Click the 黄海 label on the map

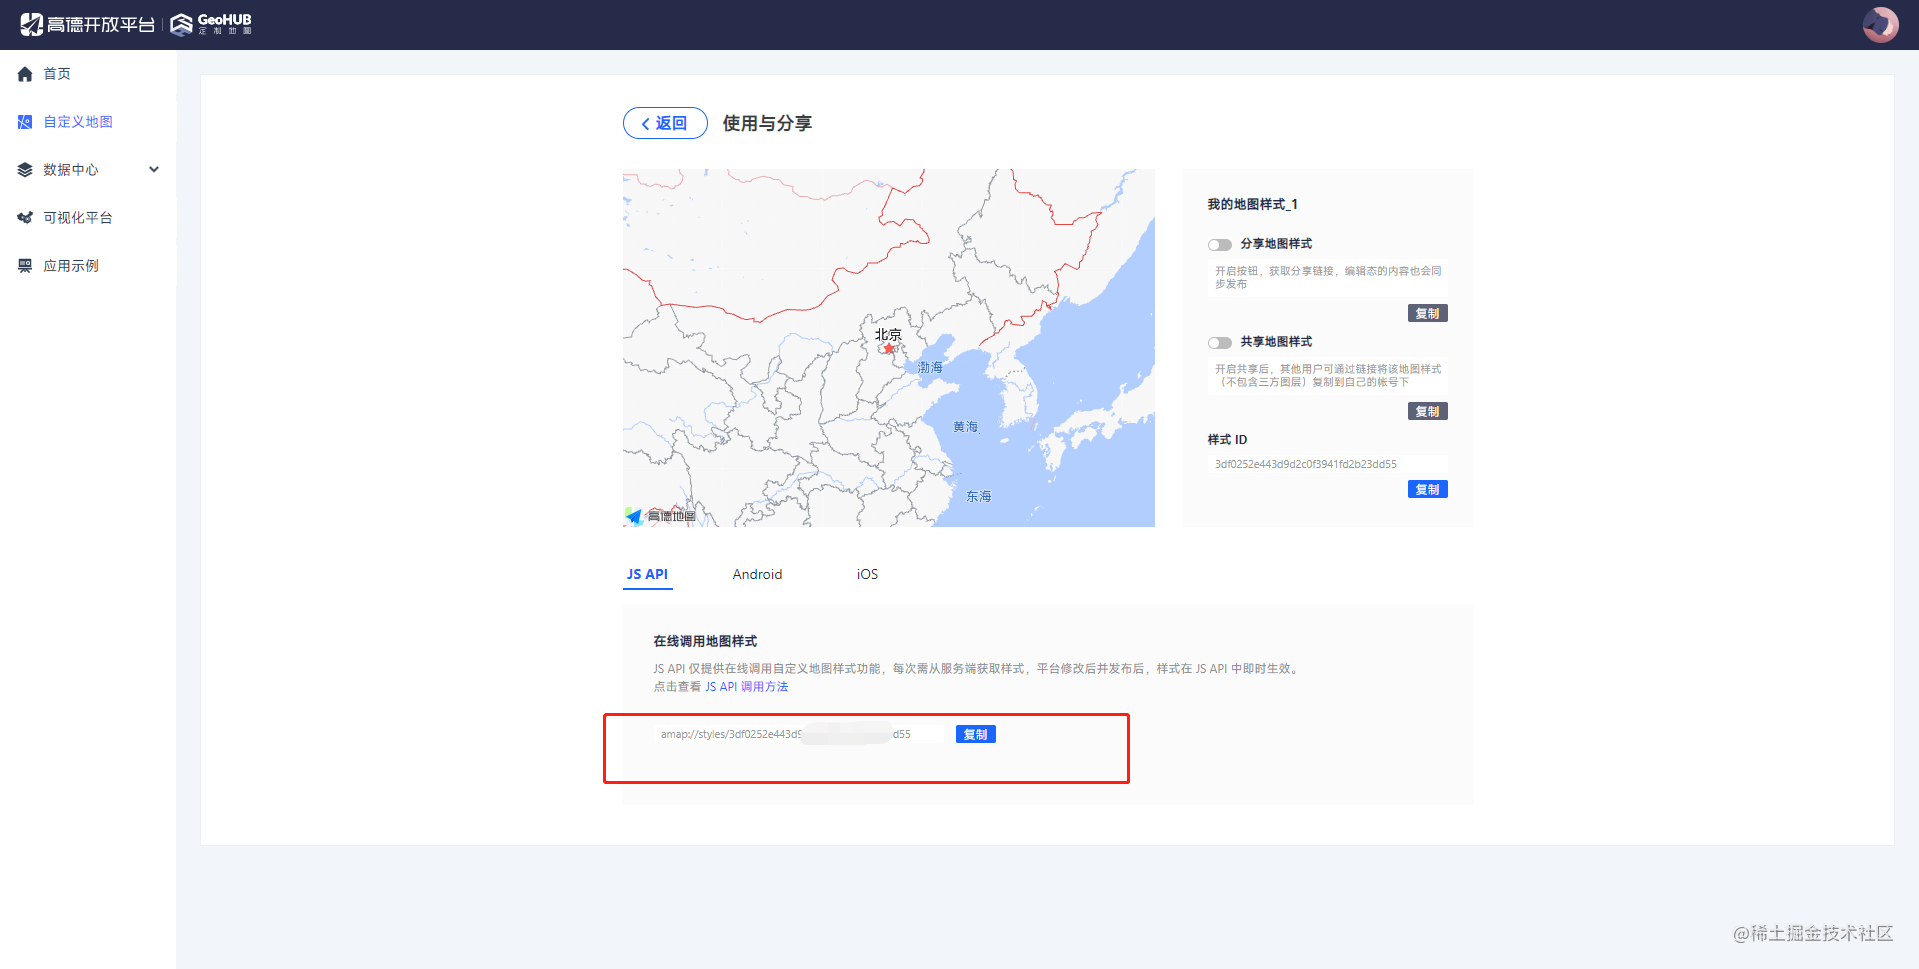pos(965,427)
